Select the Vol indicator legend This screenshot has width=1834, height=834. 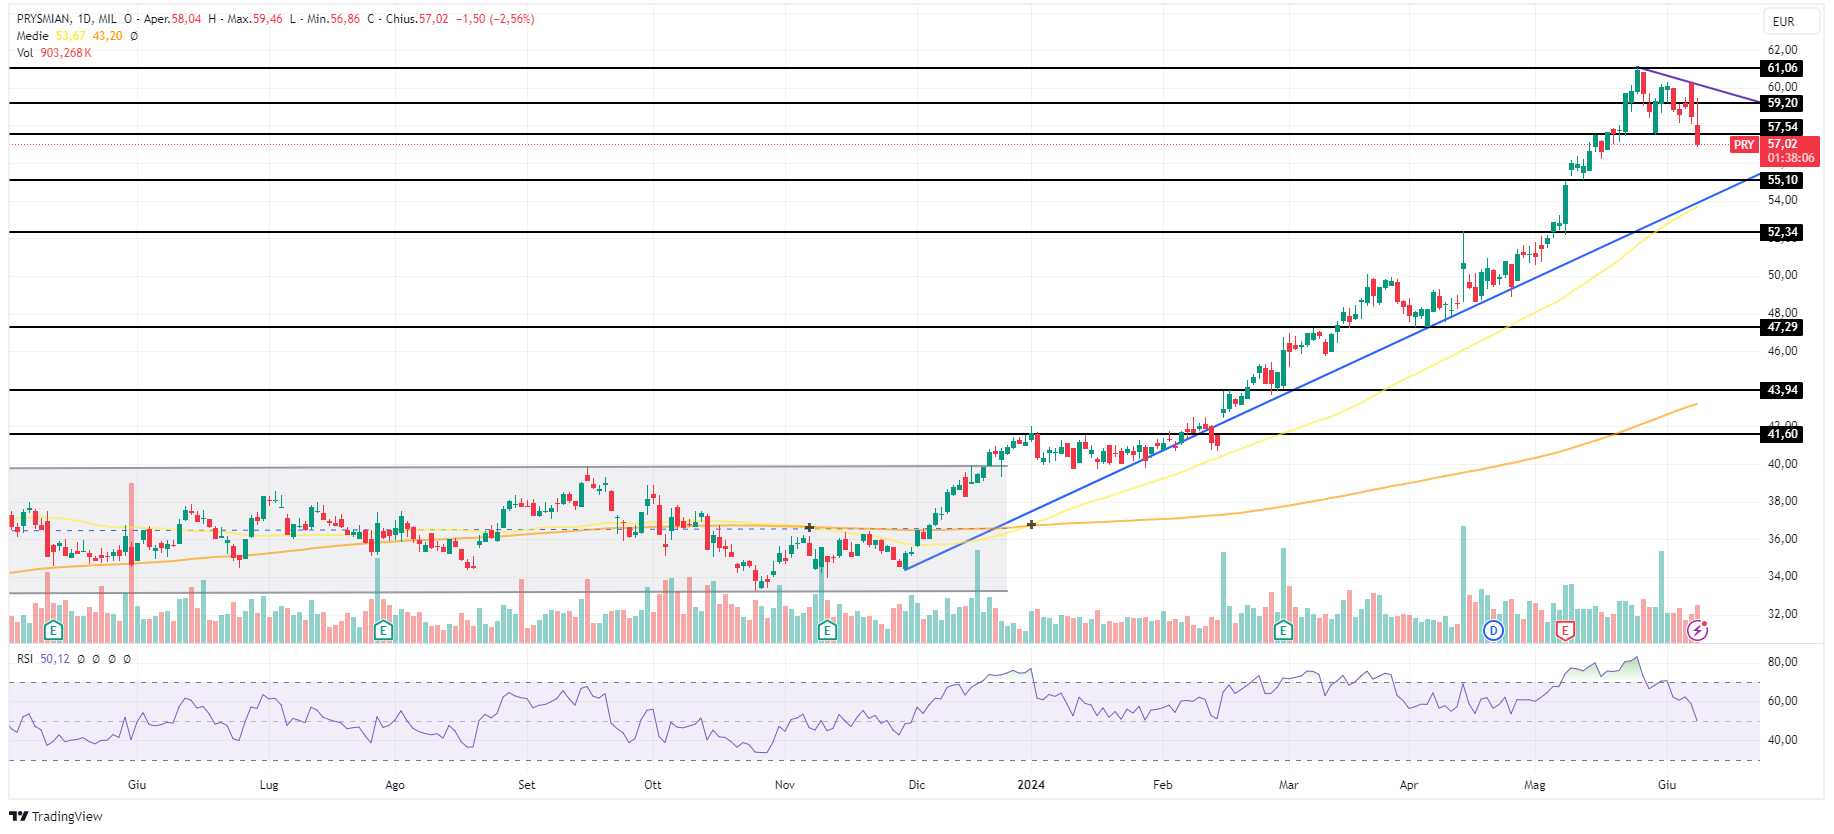click(x=24, y=53)
